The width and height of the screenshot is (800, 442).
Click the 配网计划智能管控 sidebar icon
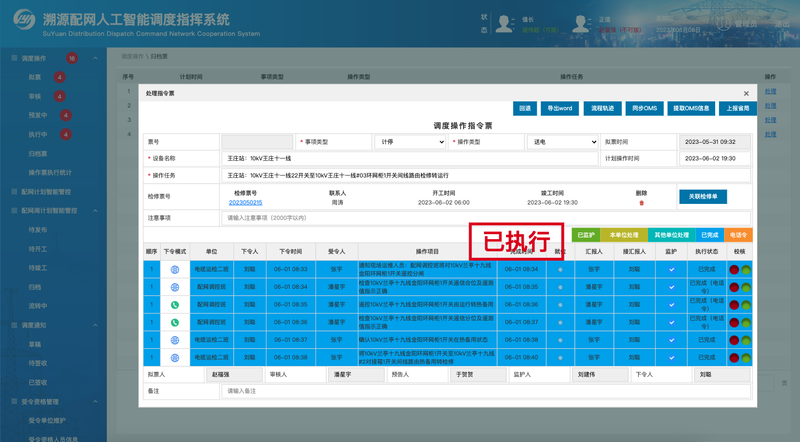[x=14, y=192]
